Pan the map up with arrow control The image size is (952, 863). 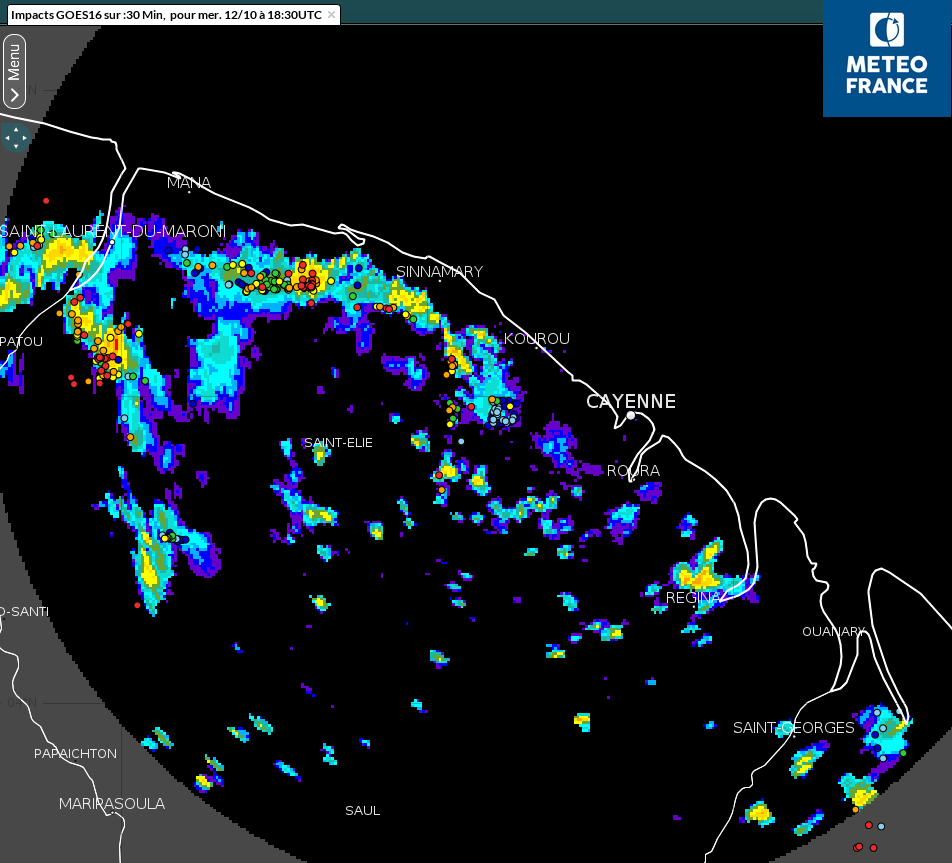coord(15,128)
